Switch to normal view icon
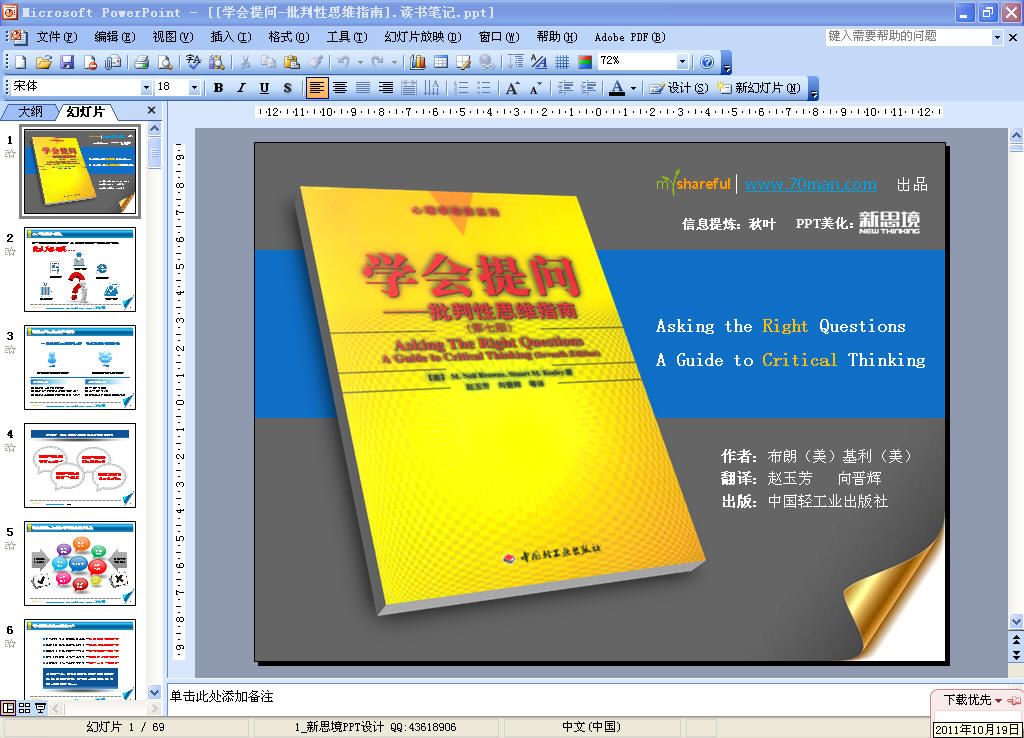The height and width of the screenshot is (738, 1024). coord(8,708)
